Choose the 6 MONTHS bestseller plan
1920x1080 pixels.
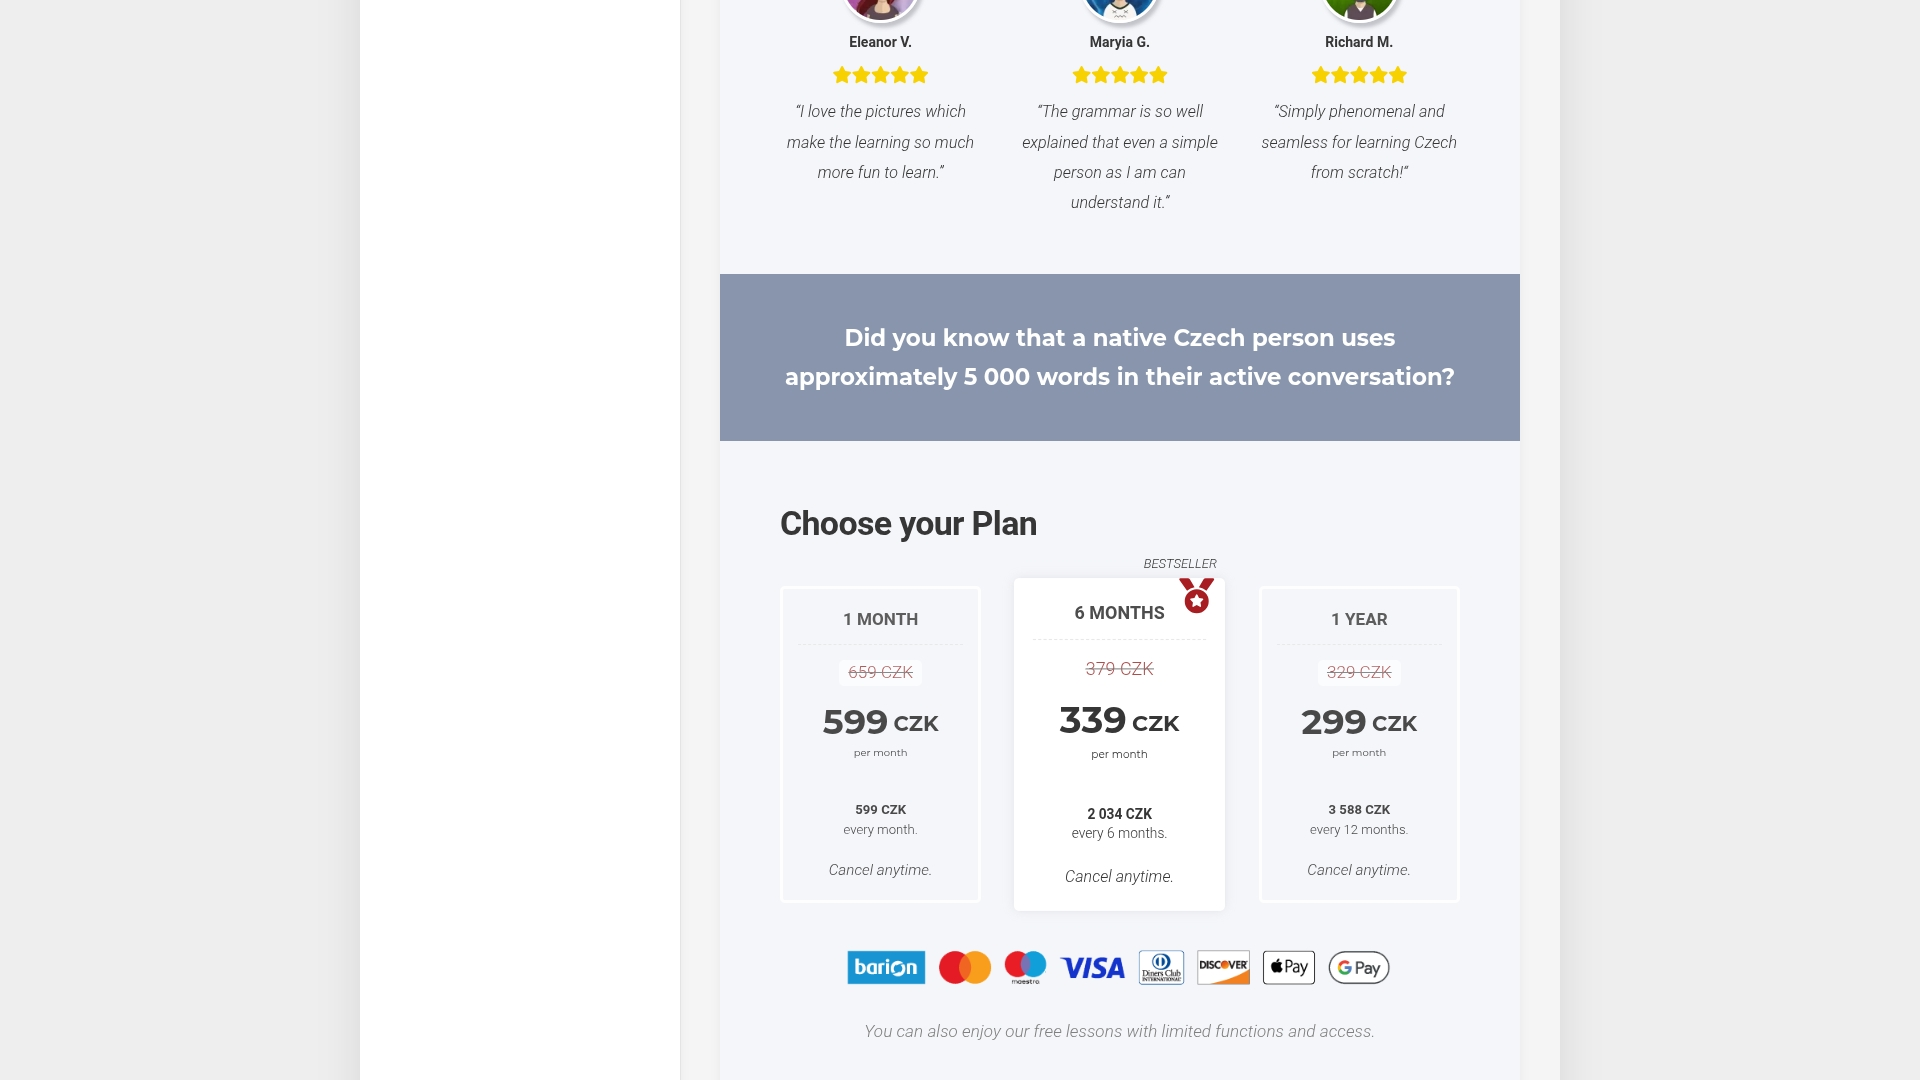[1119, 744]
